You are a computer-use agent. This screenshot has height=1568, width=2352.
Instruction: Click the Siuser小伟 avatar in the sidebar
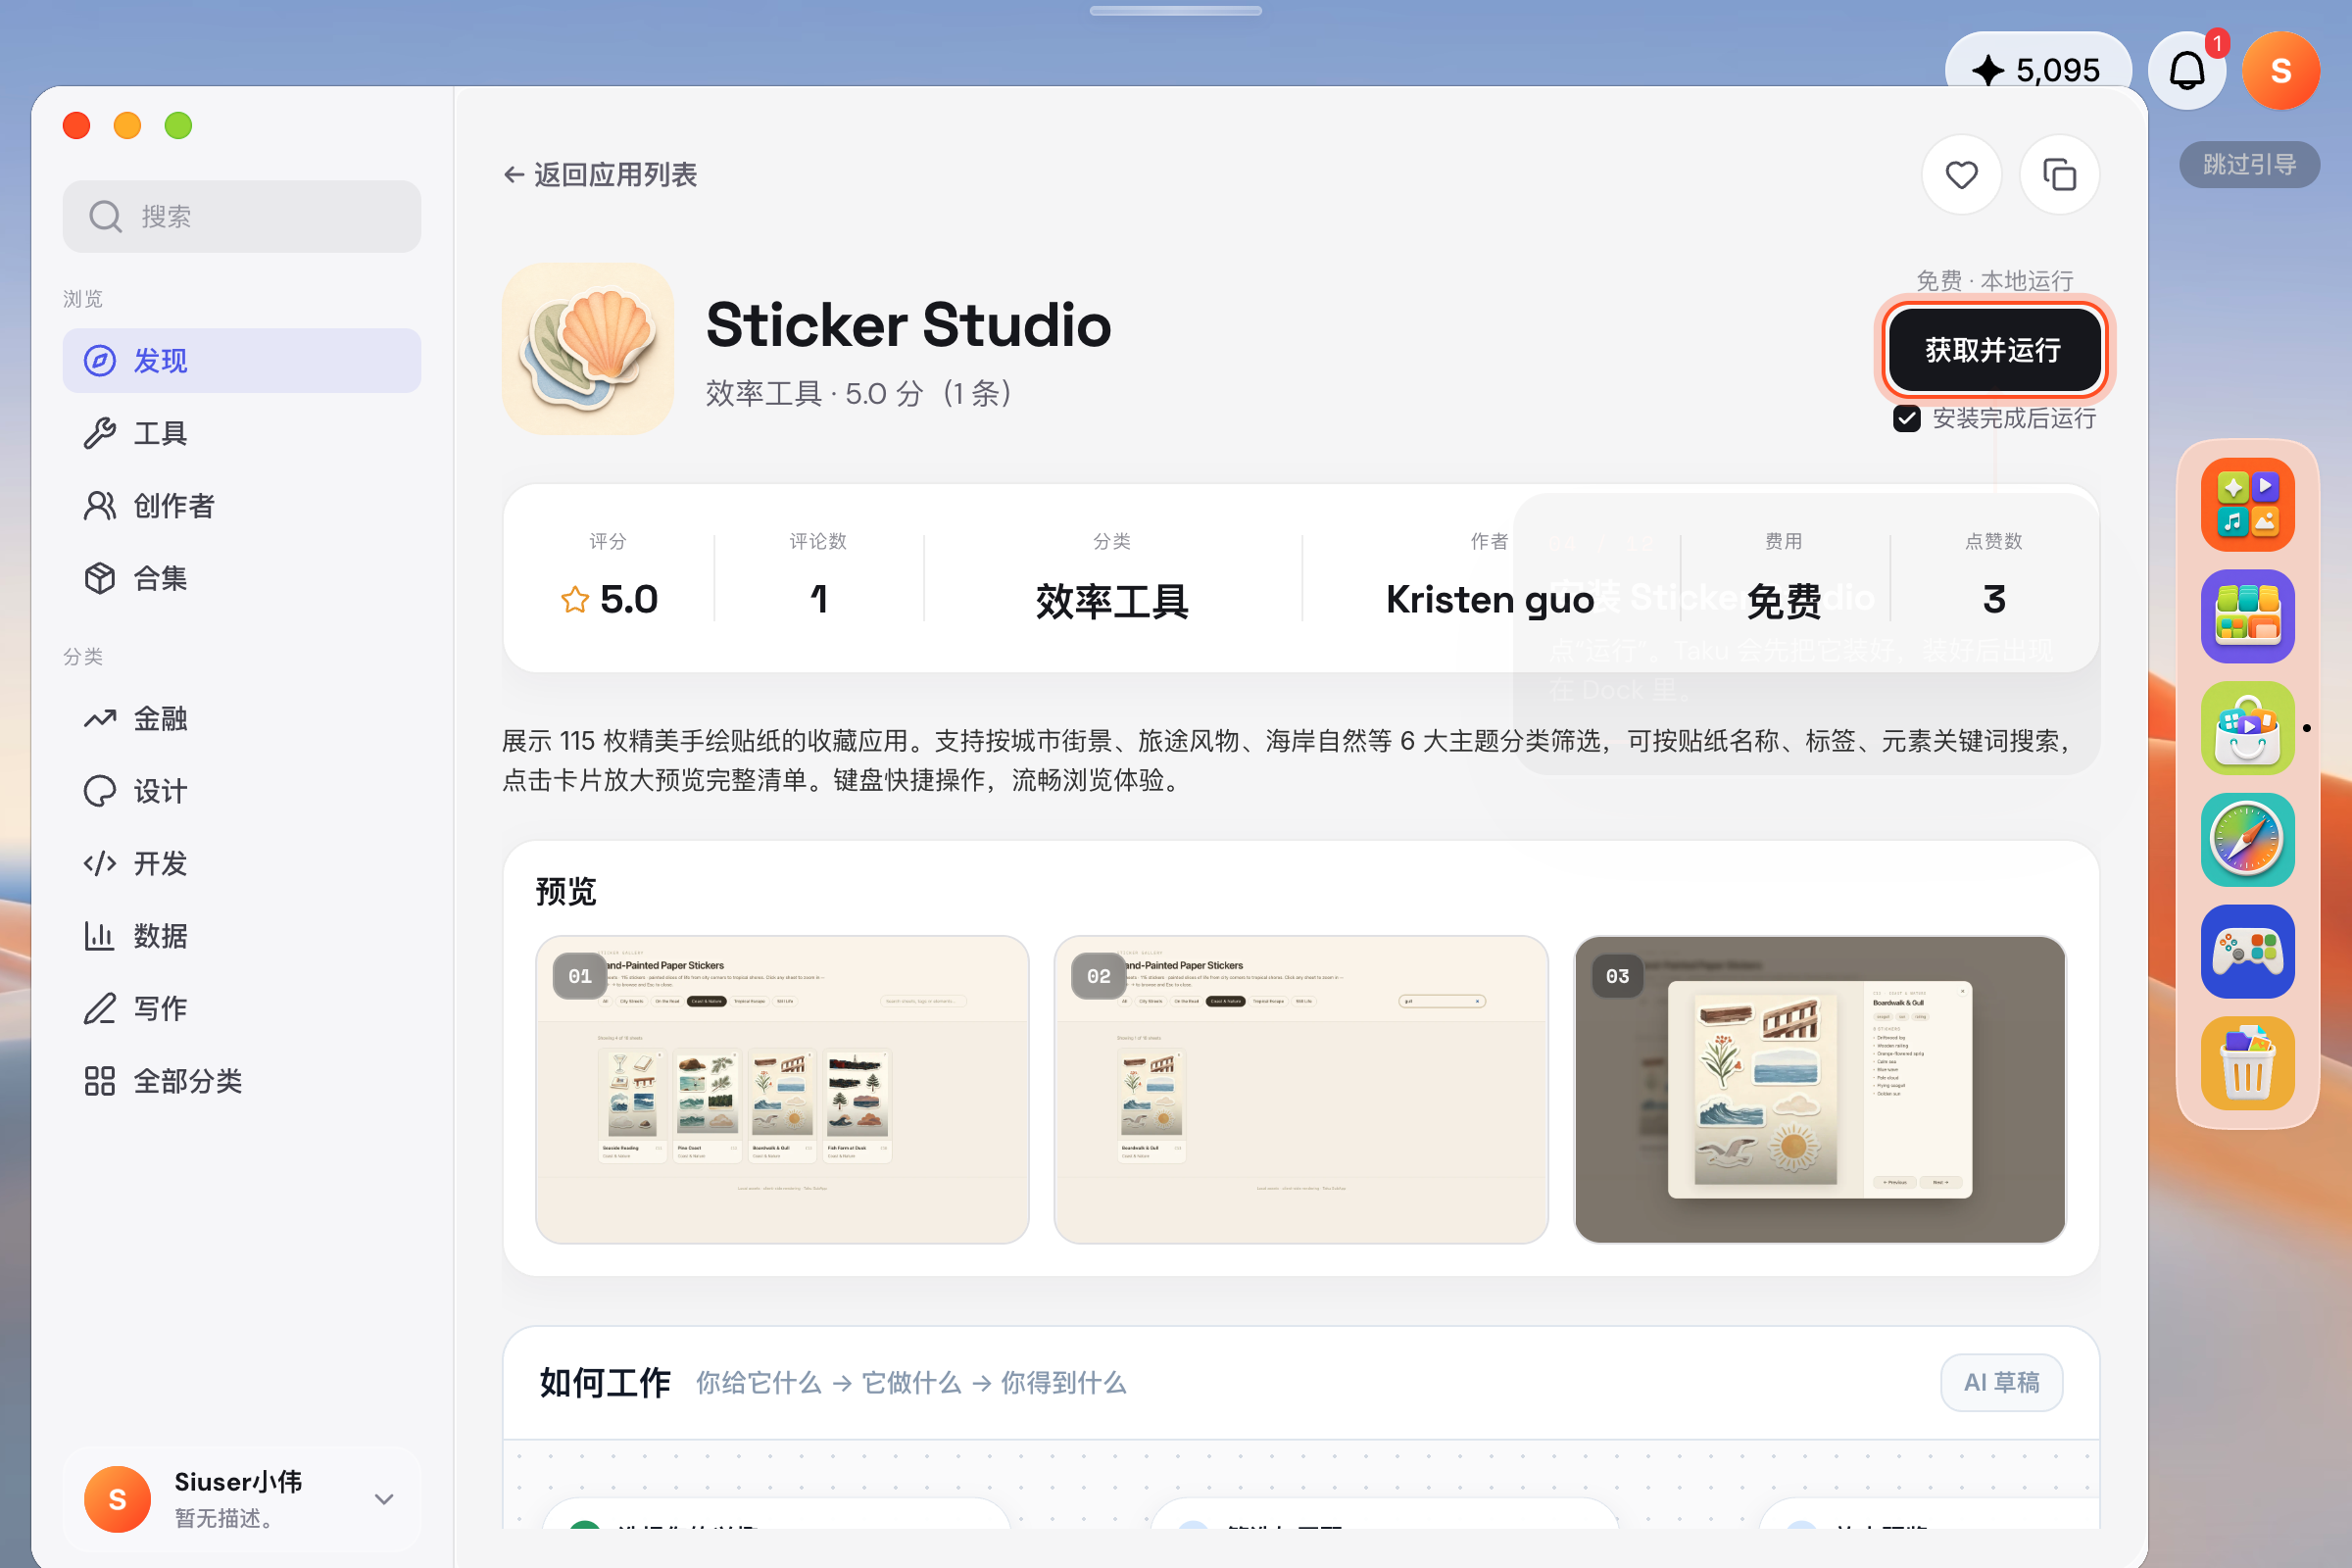[118, 1499]
